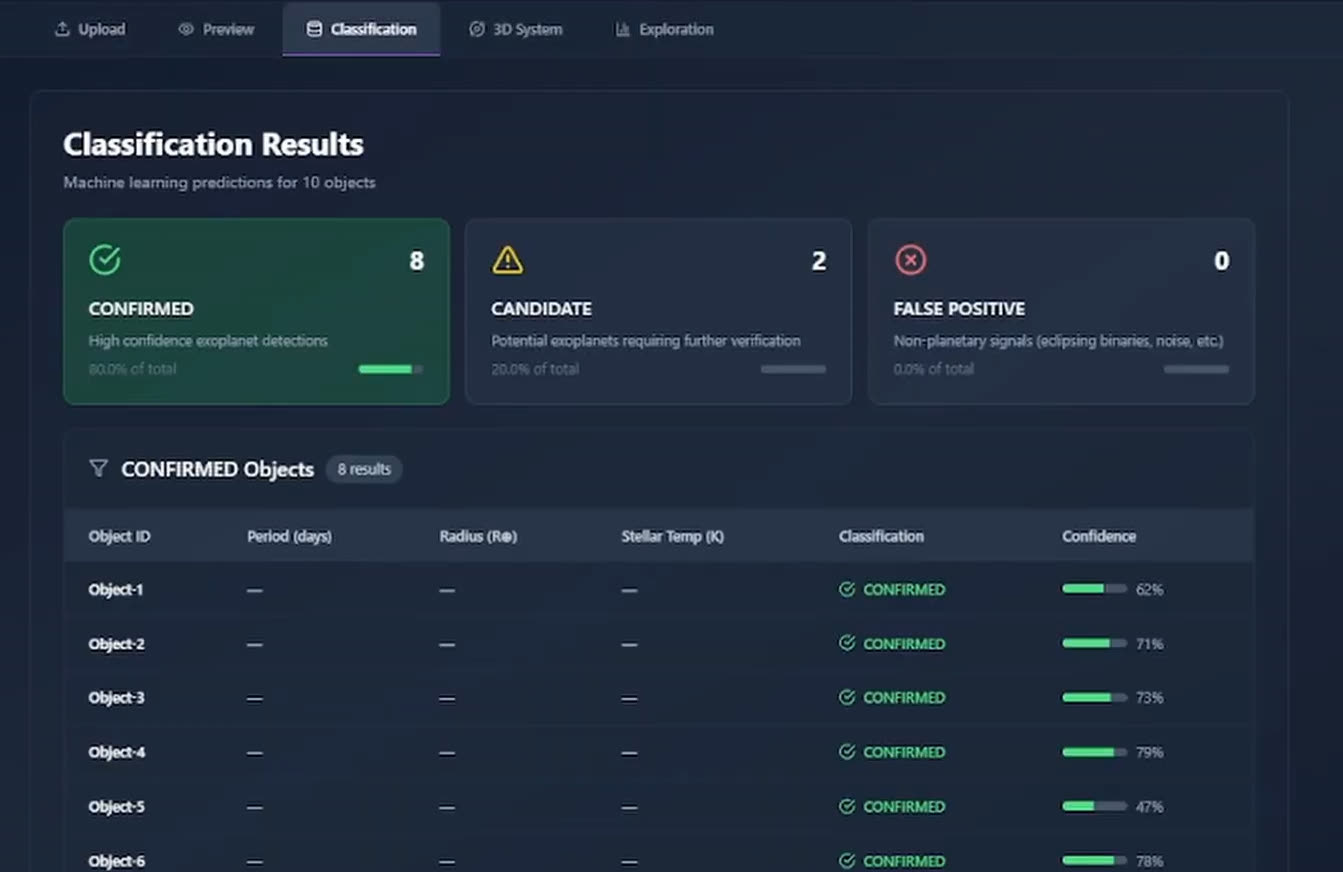Click the confirmed check icon in Object-1's row
The width and height of the screenshot is (1343, 872).
click(847, 589)
